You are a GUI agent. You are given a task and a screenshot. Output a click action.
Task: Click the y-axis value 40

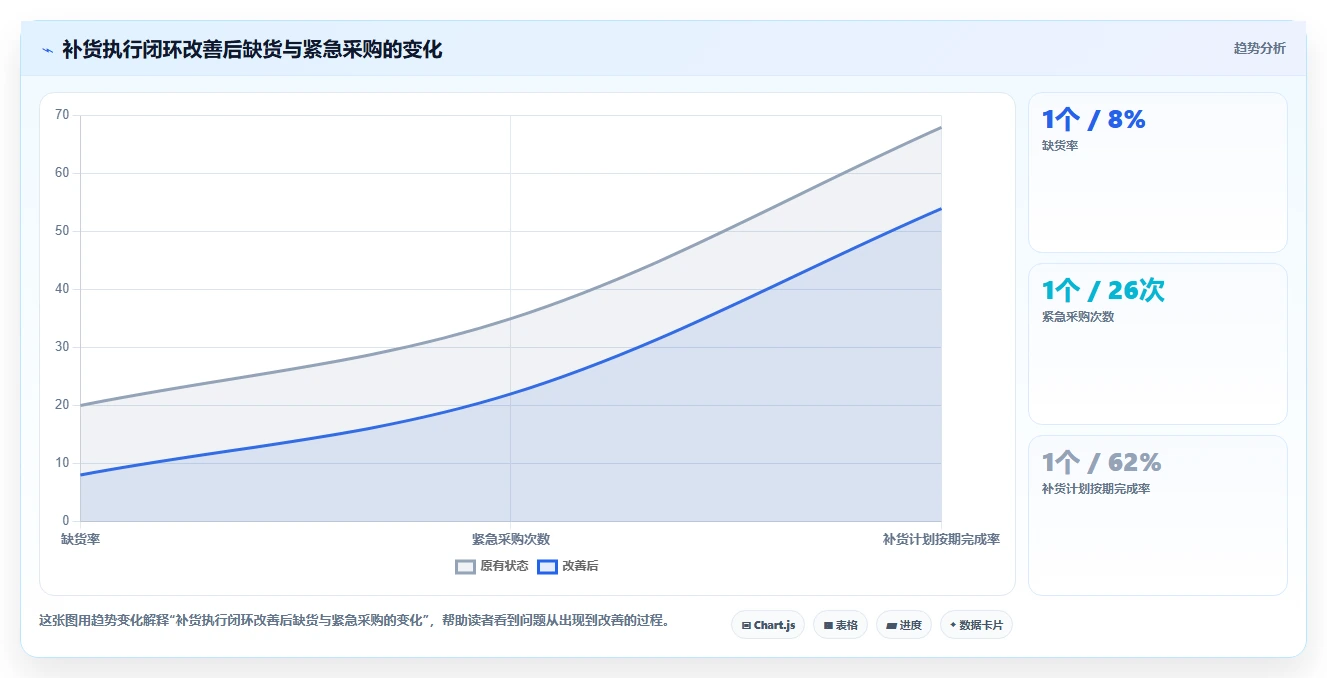62,289
